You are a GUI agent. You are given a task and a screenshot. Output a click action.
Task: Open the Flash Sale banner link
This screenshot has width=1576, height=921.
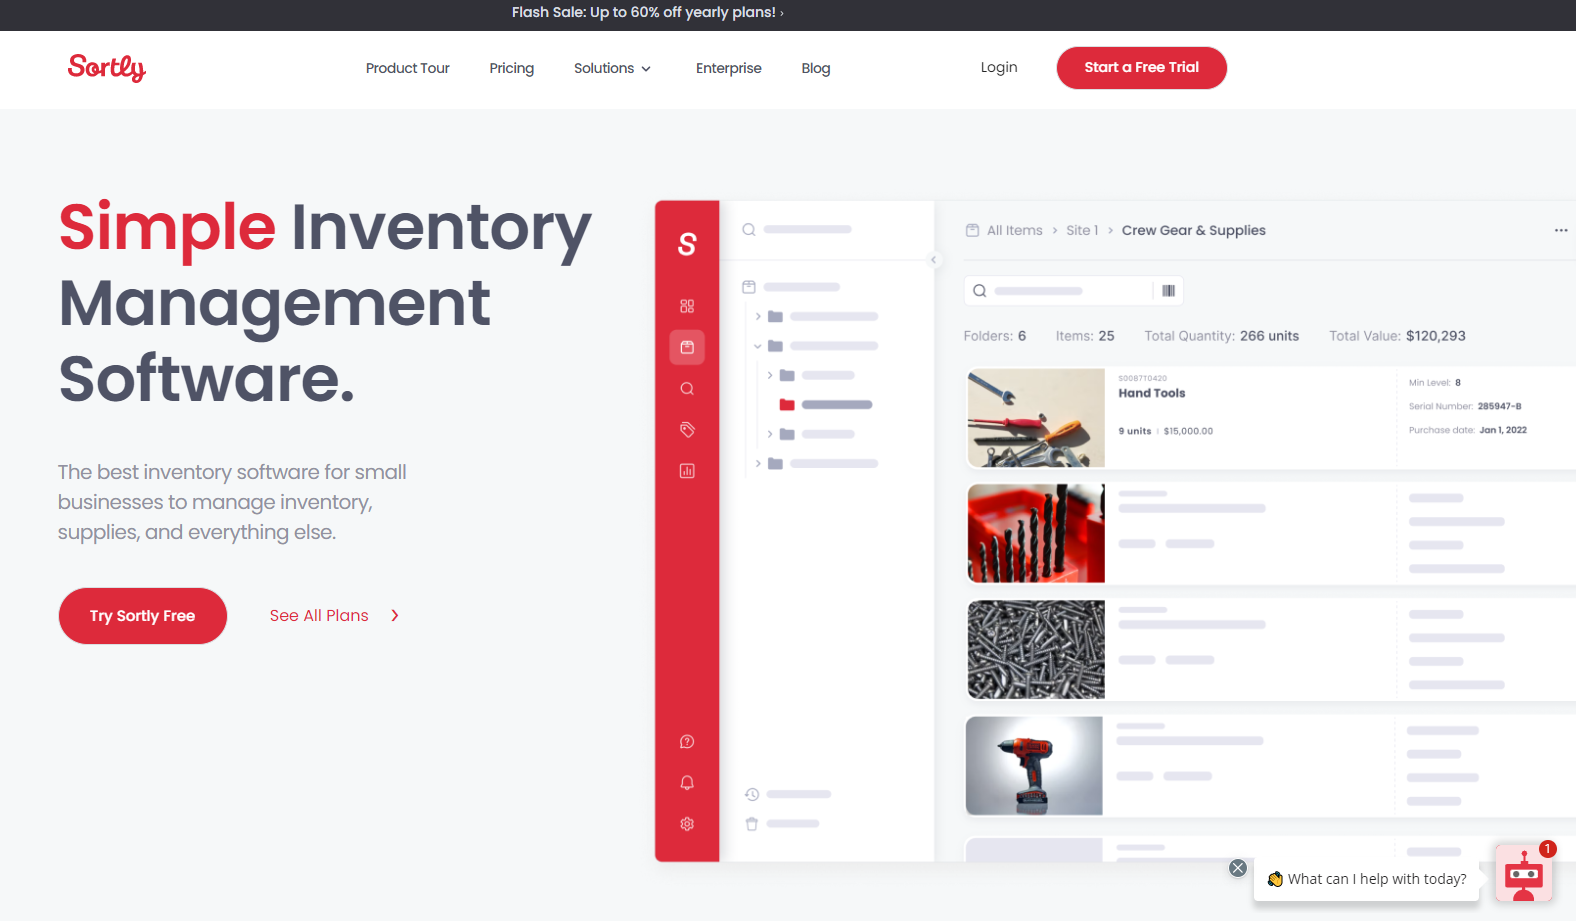[x=647, y=12]
